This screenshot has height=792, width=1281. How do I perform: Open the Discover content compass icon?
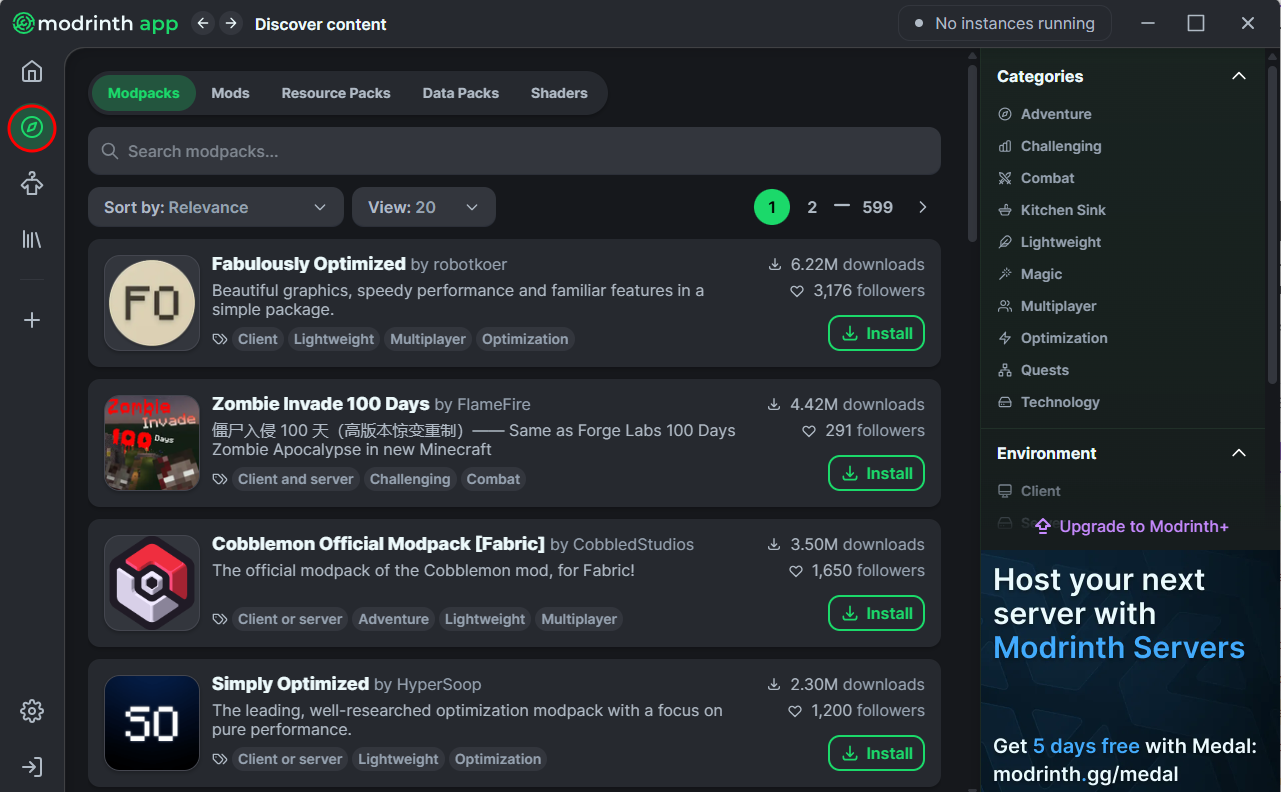[x=32, y=127]
